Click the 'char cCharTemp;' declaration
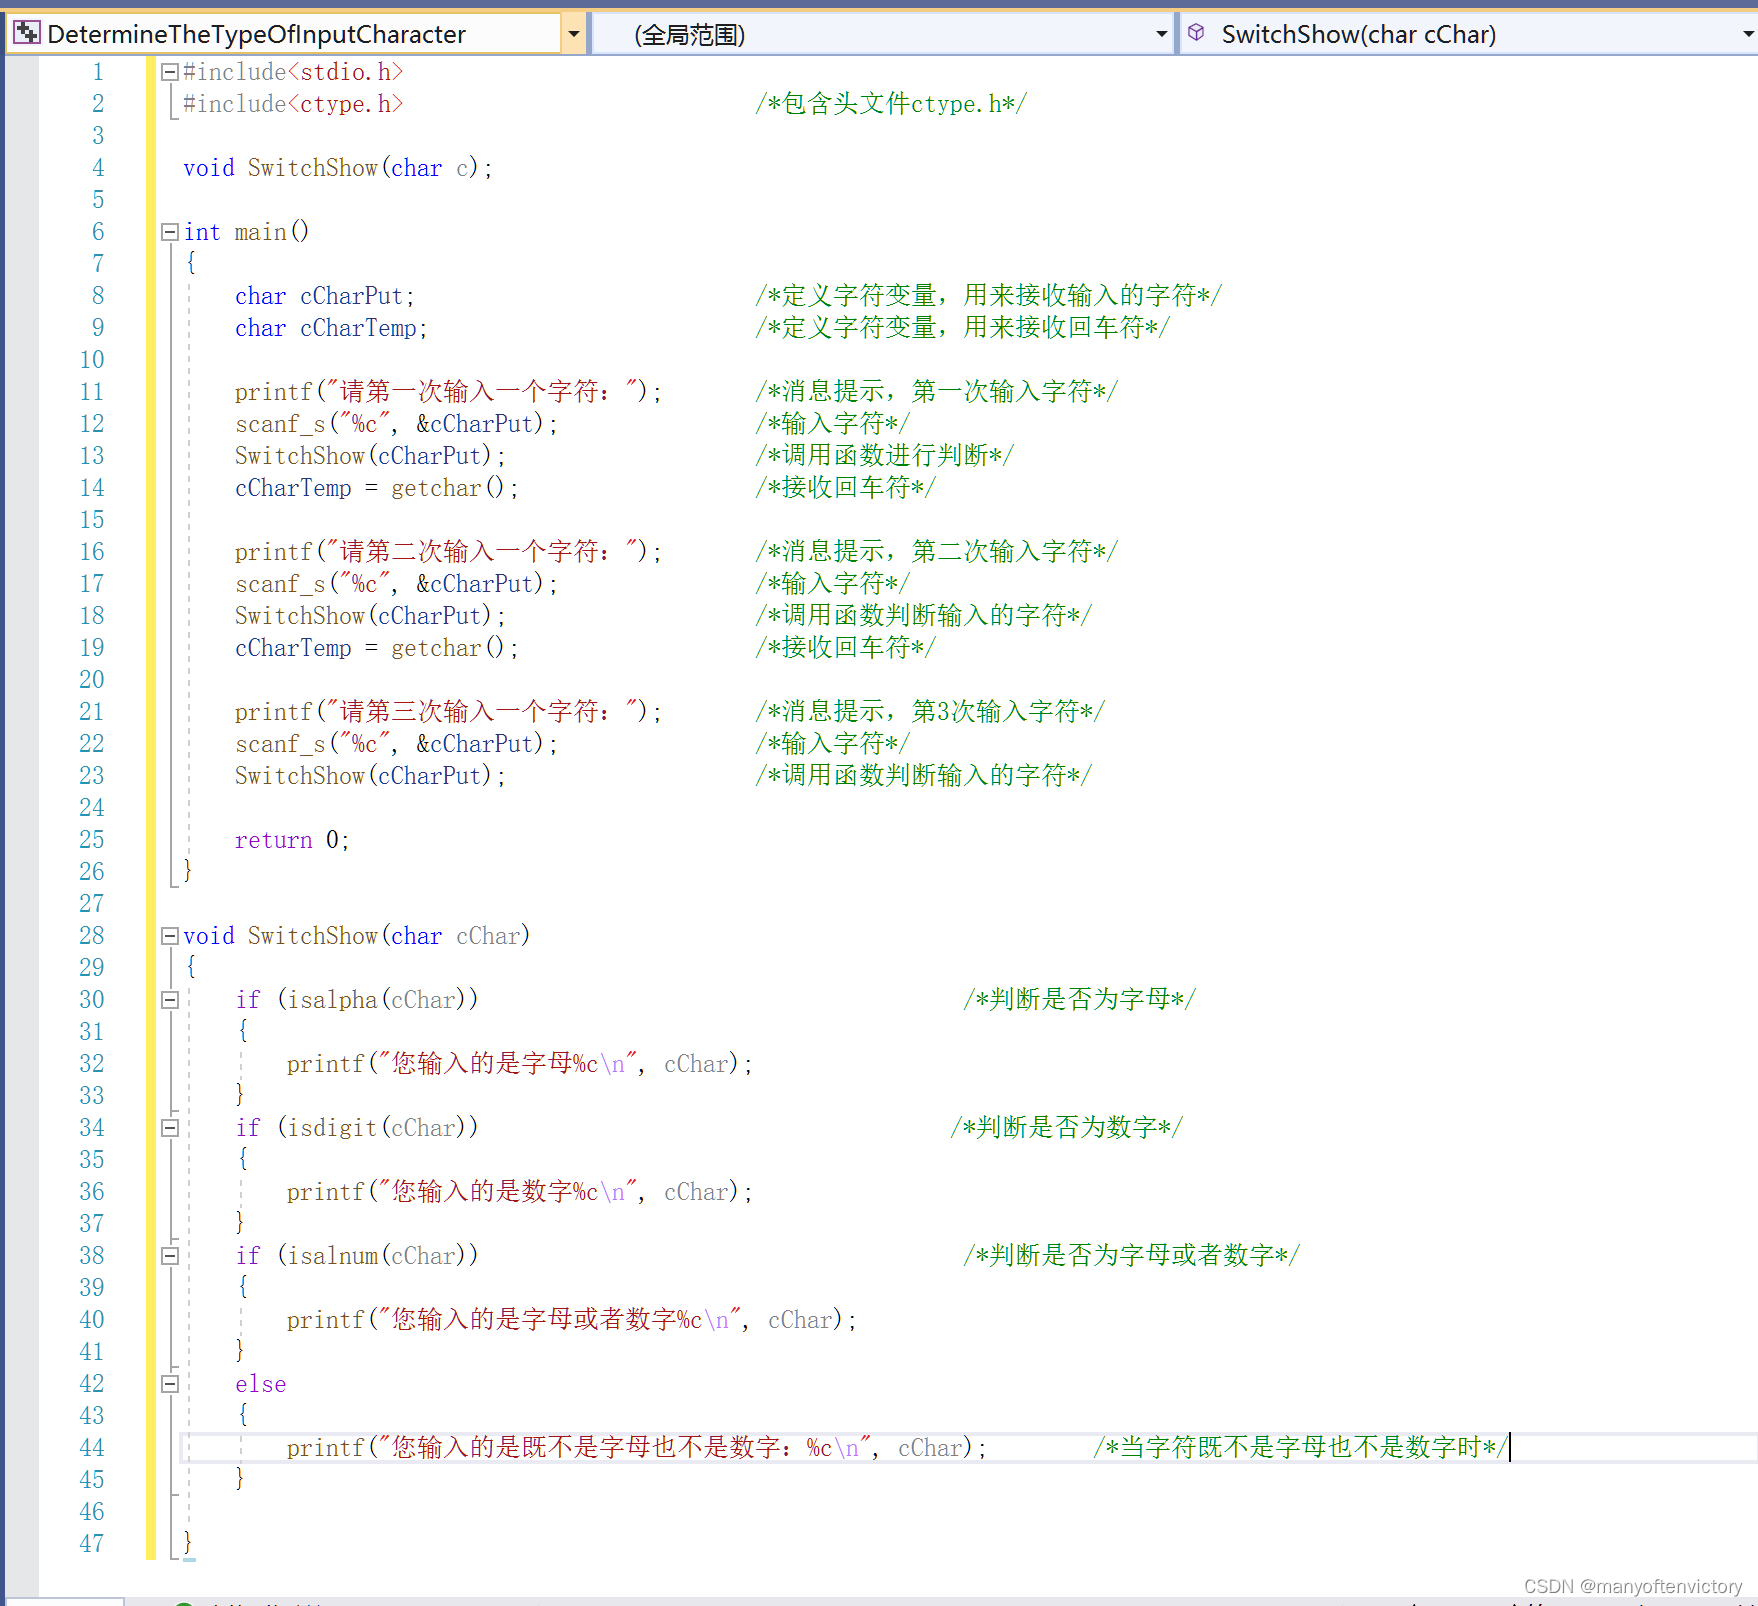Image resolution: width=1758 pixels, height=1606 pixels. coord(331,328)
